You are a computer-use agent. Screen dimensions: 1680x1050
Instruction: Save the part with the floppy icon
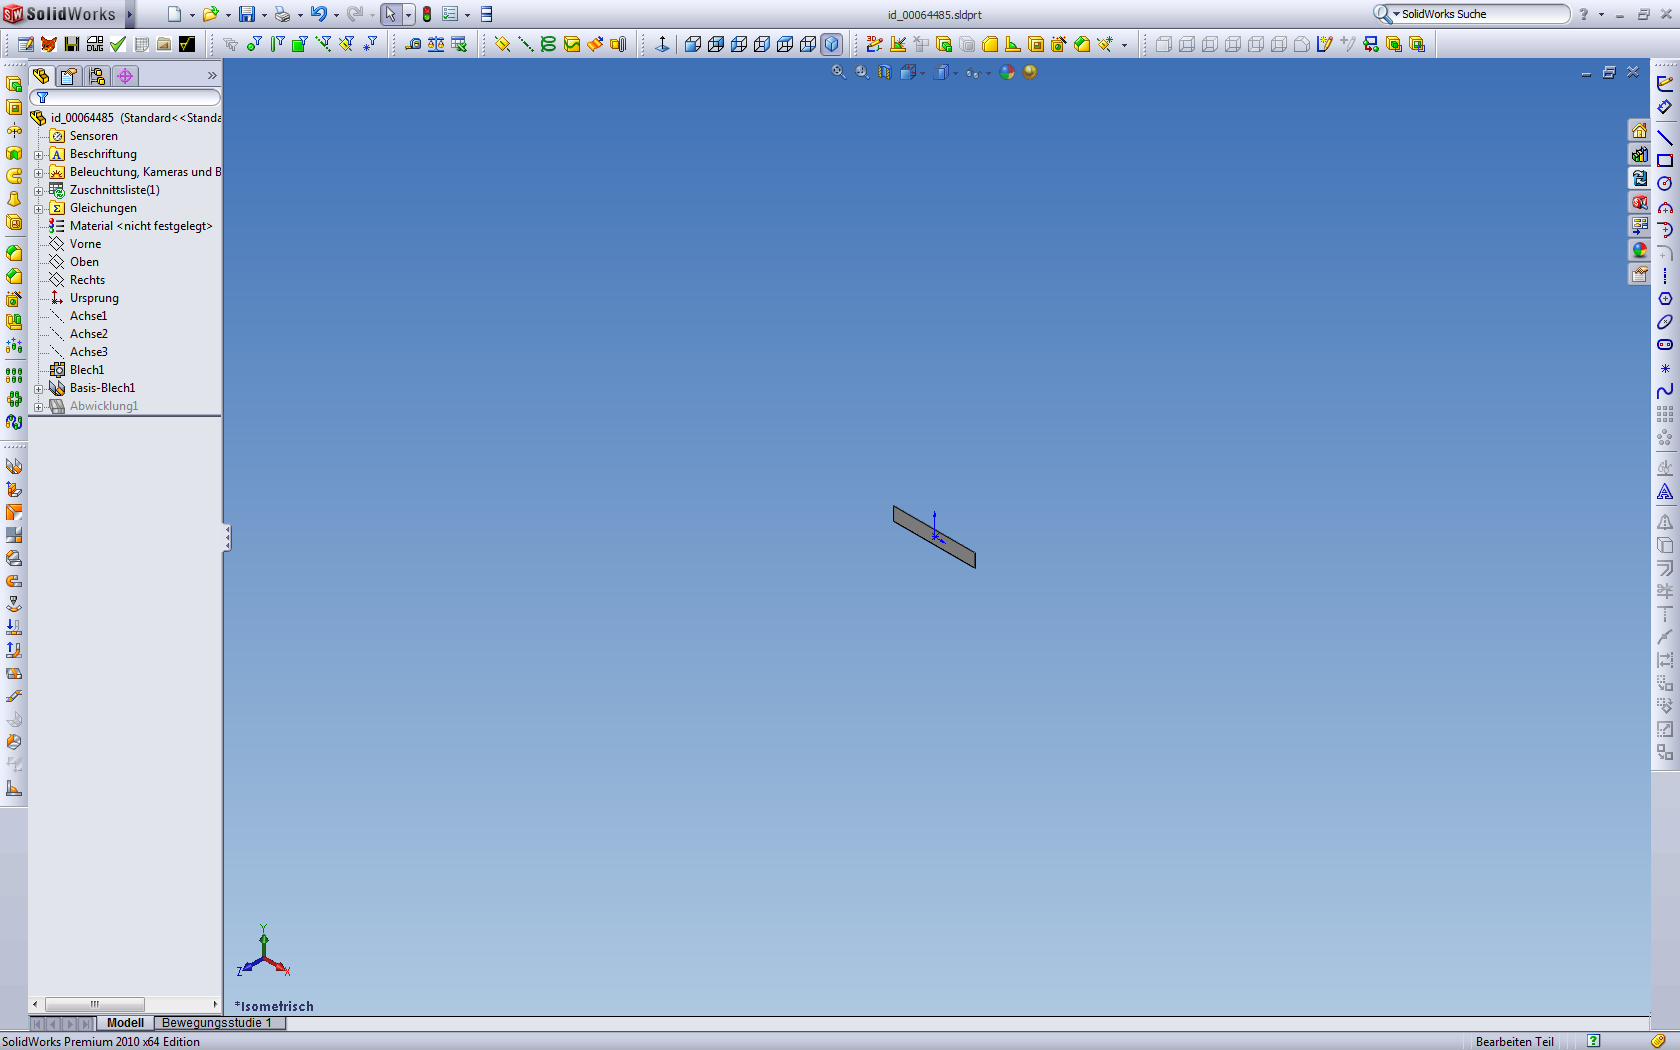[x=246, y=14]
